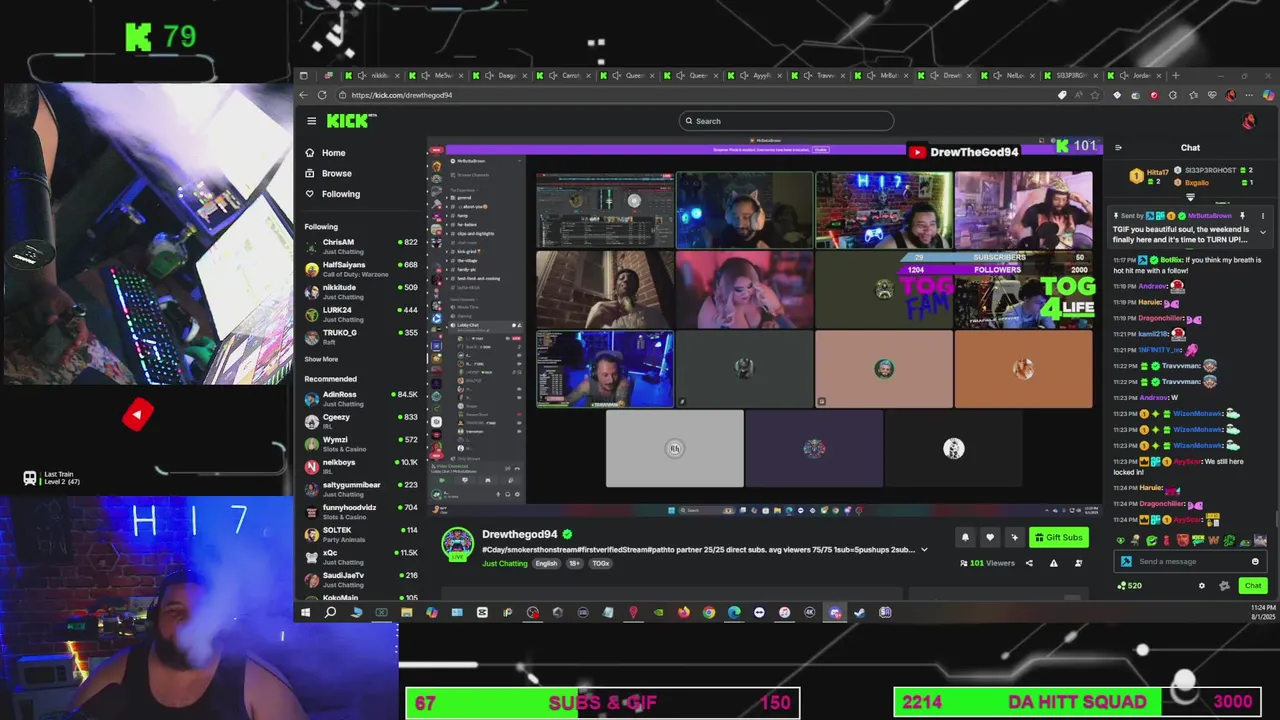Click the Drewthegod94 channel avatar

[x=458, y=543]
